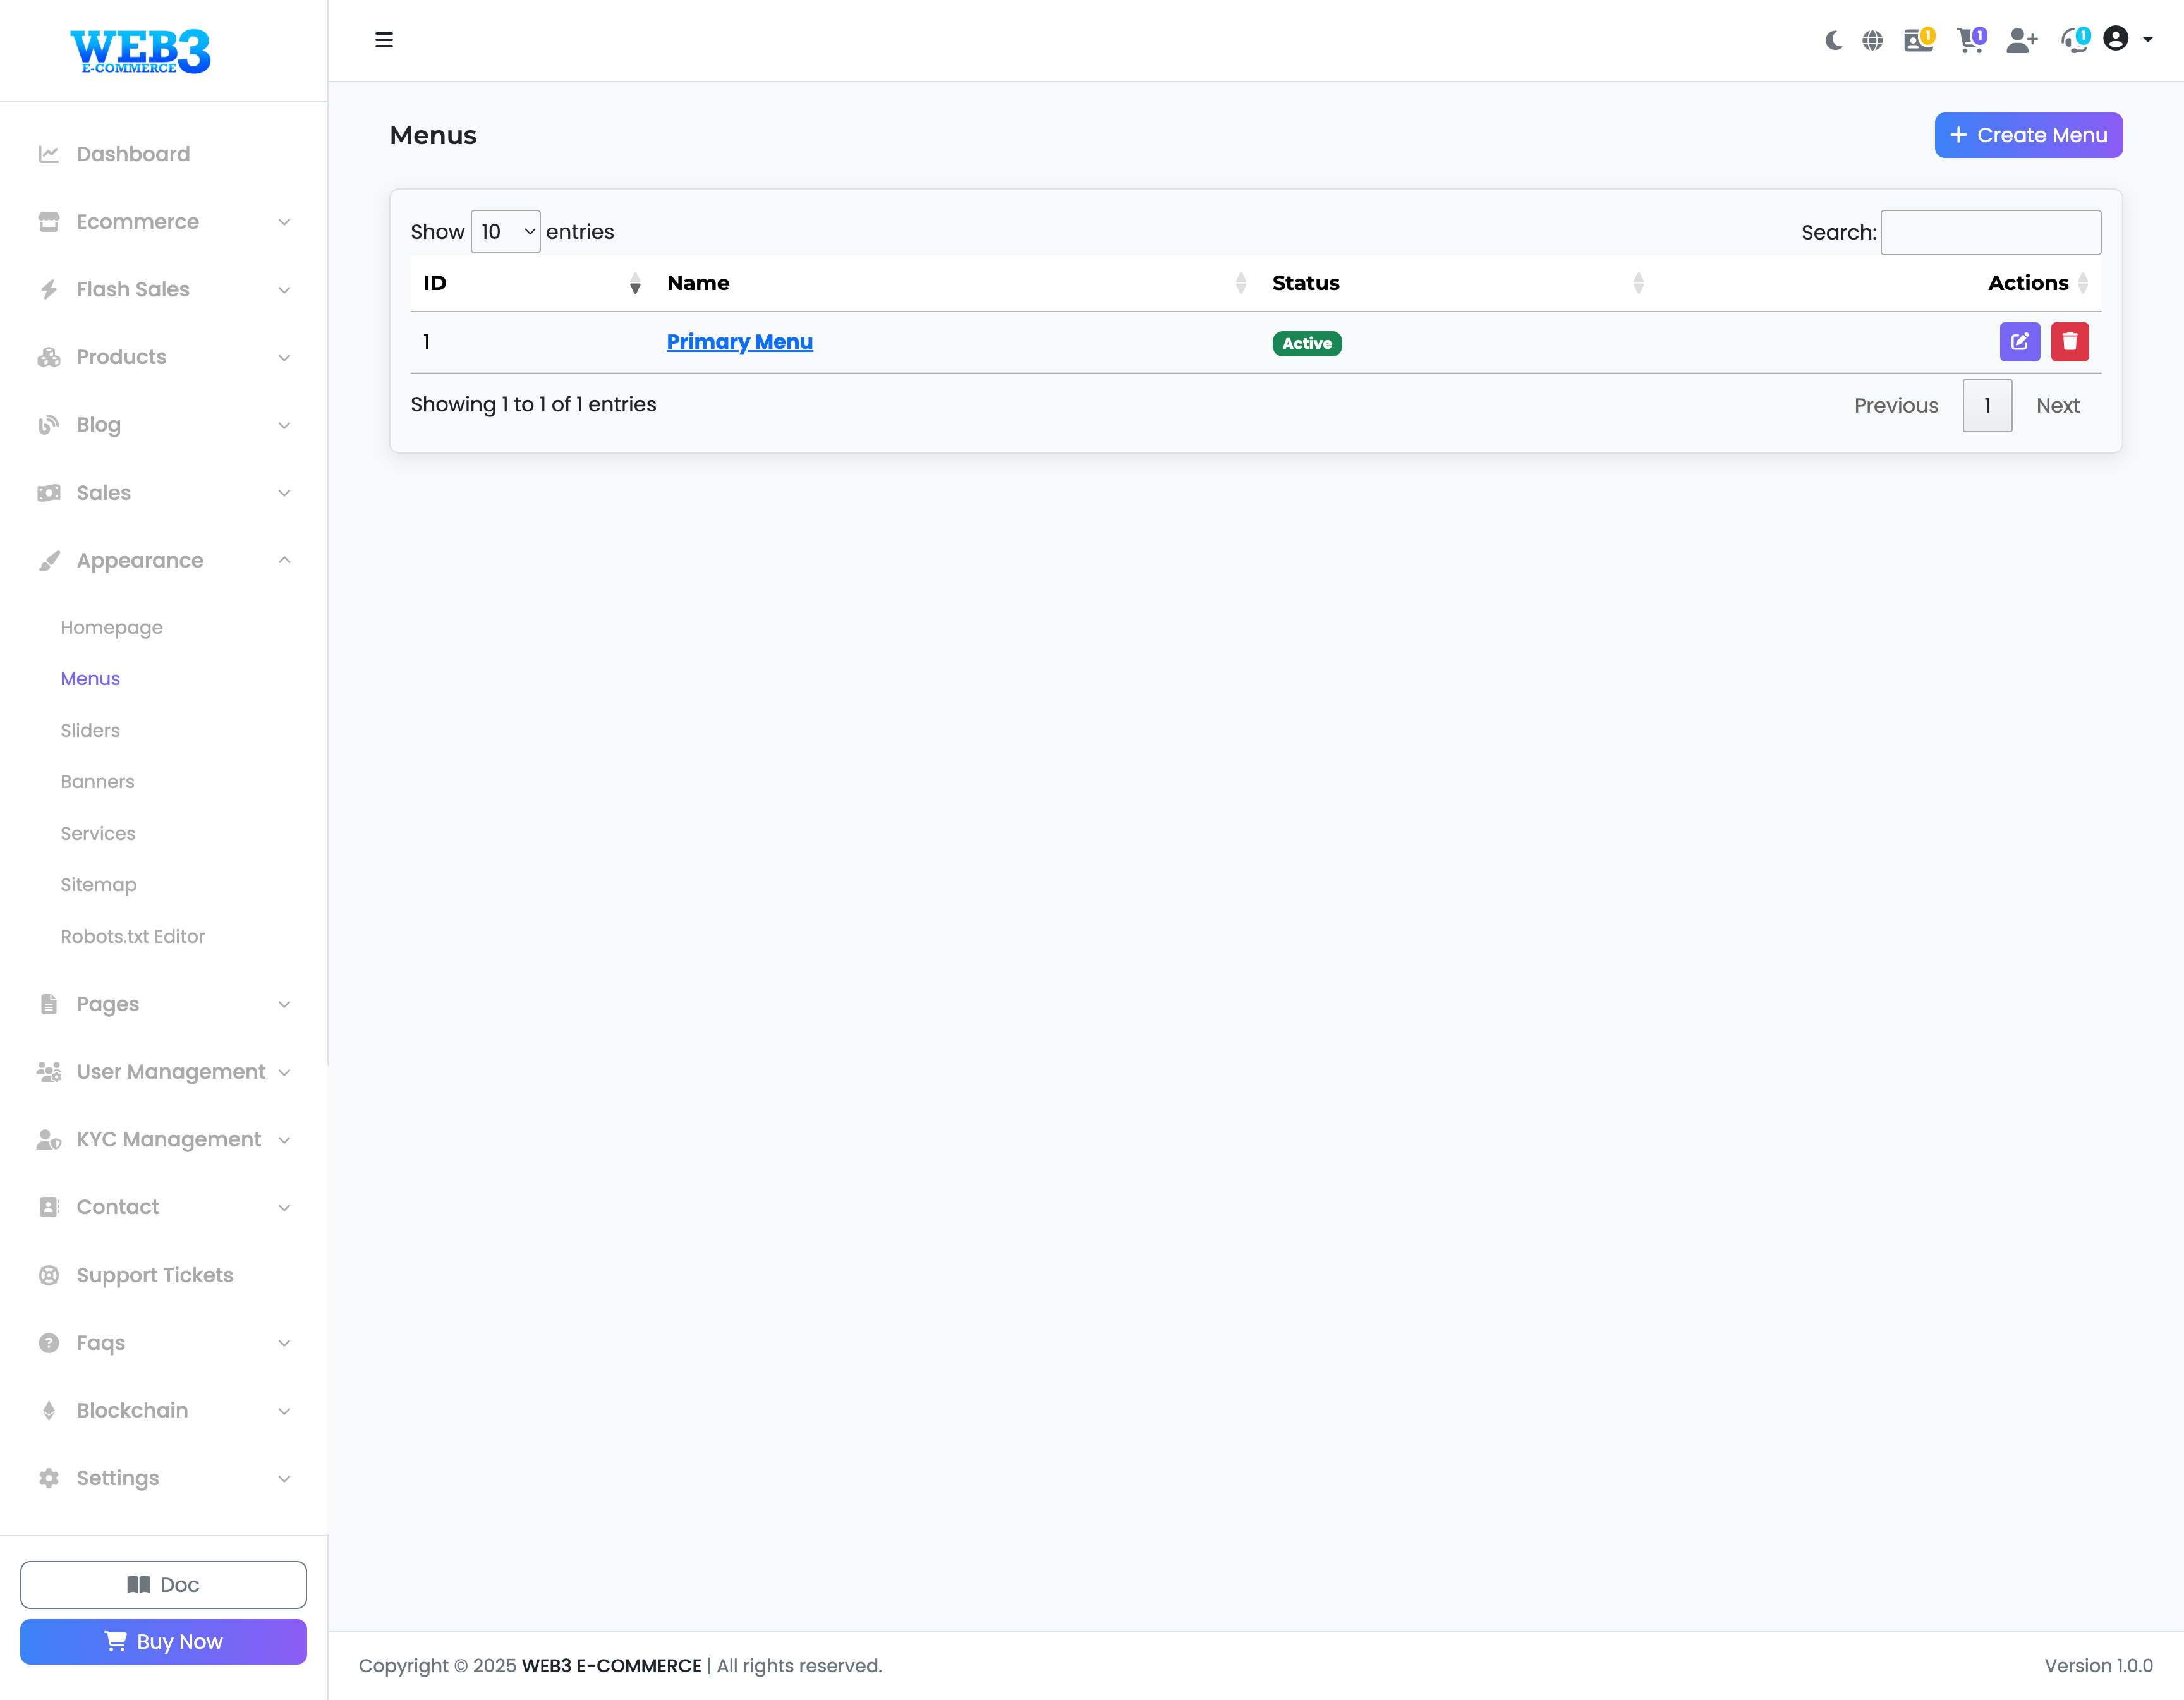Click the Dashboard chart icon in sidebar

(48, 154)
